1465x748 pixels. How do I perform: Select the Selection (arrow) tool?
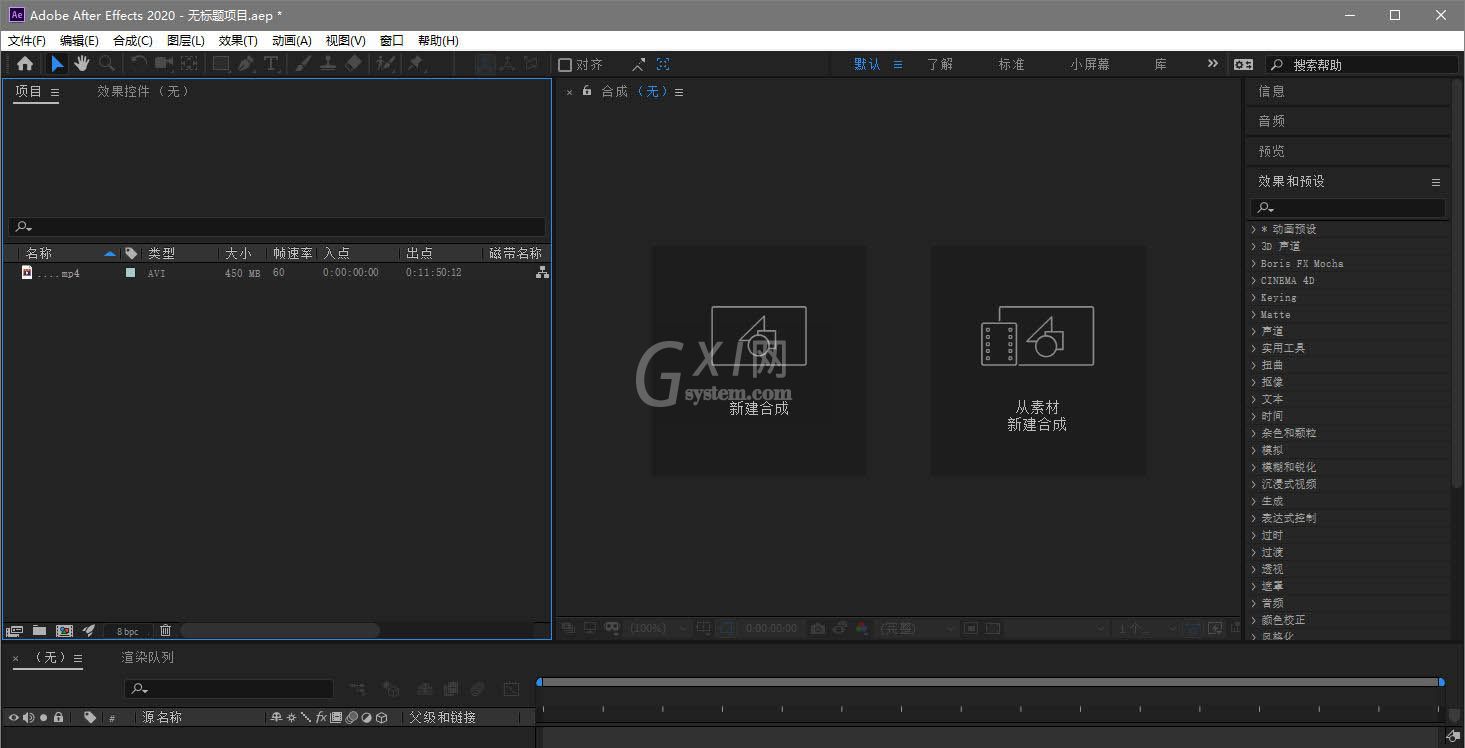coord(57,64)
